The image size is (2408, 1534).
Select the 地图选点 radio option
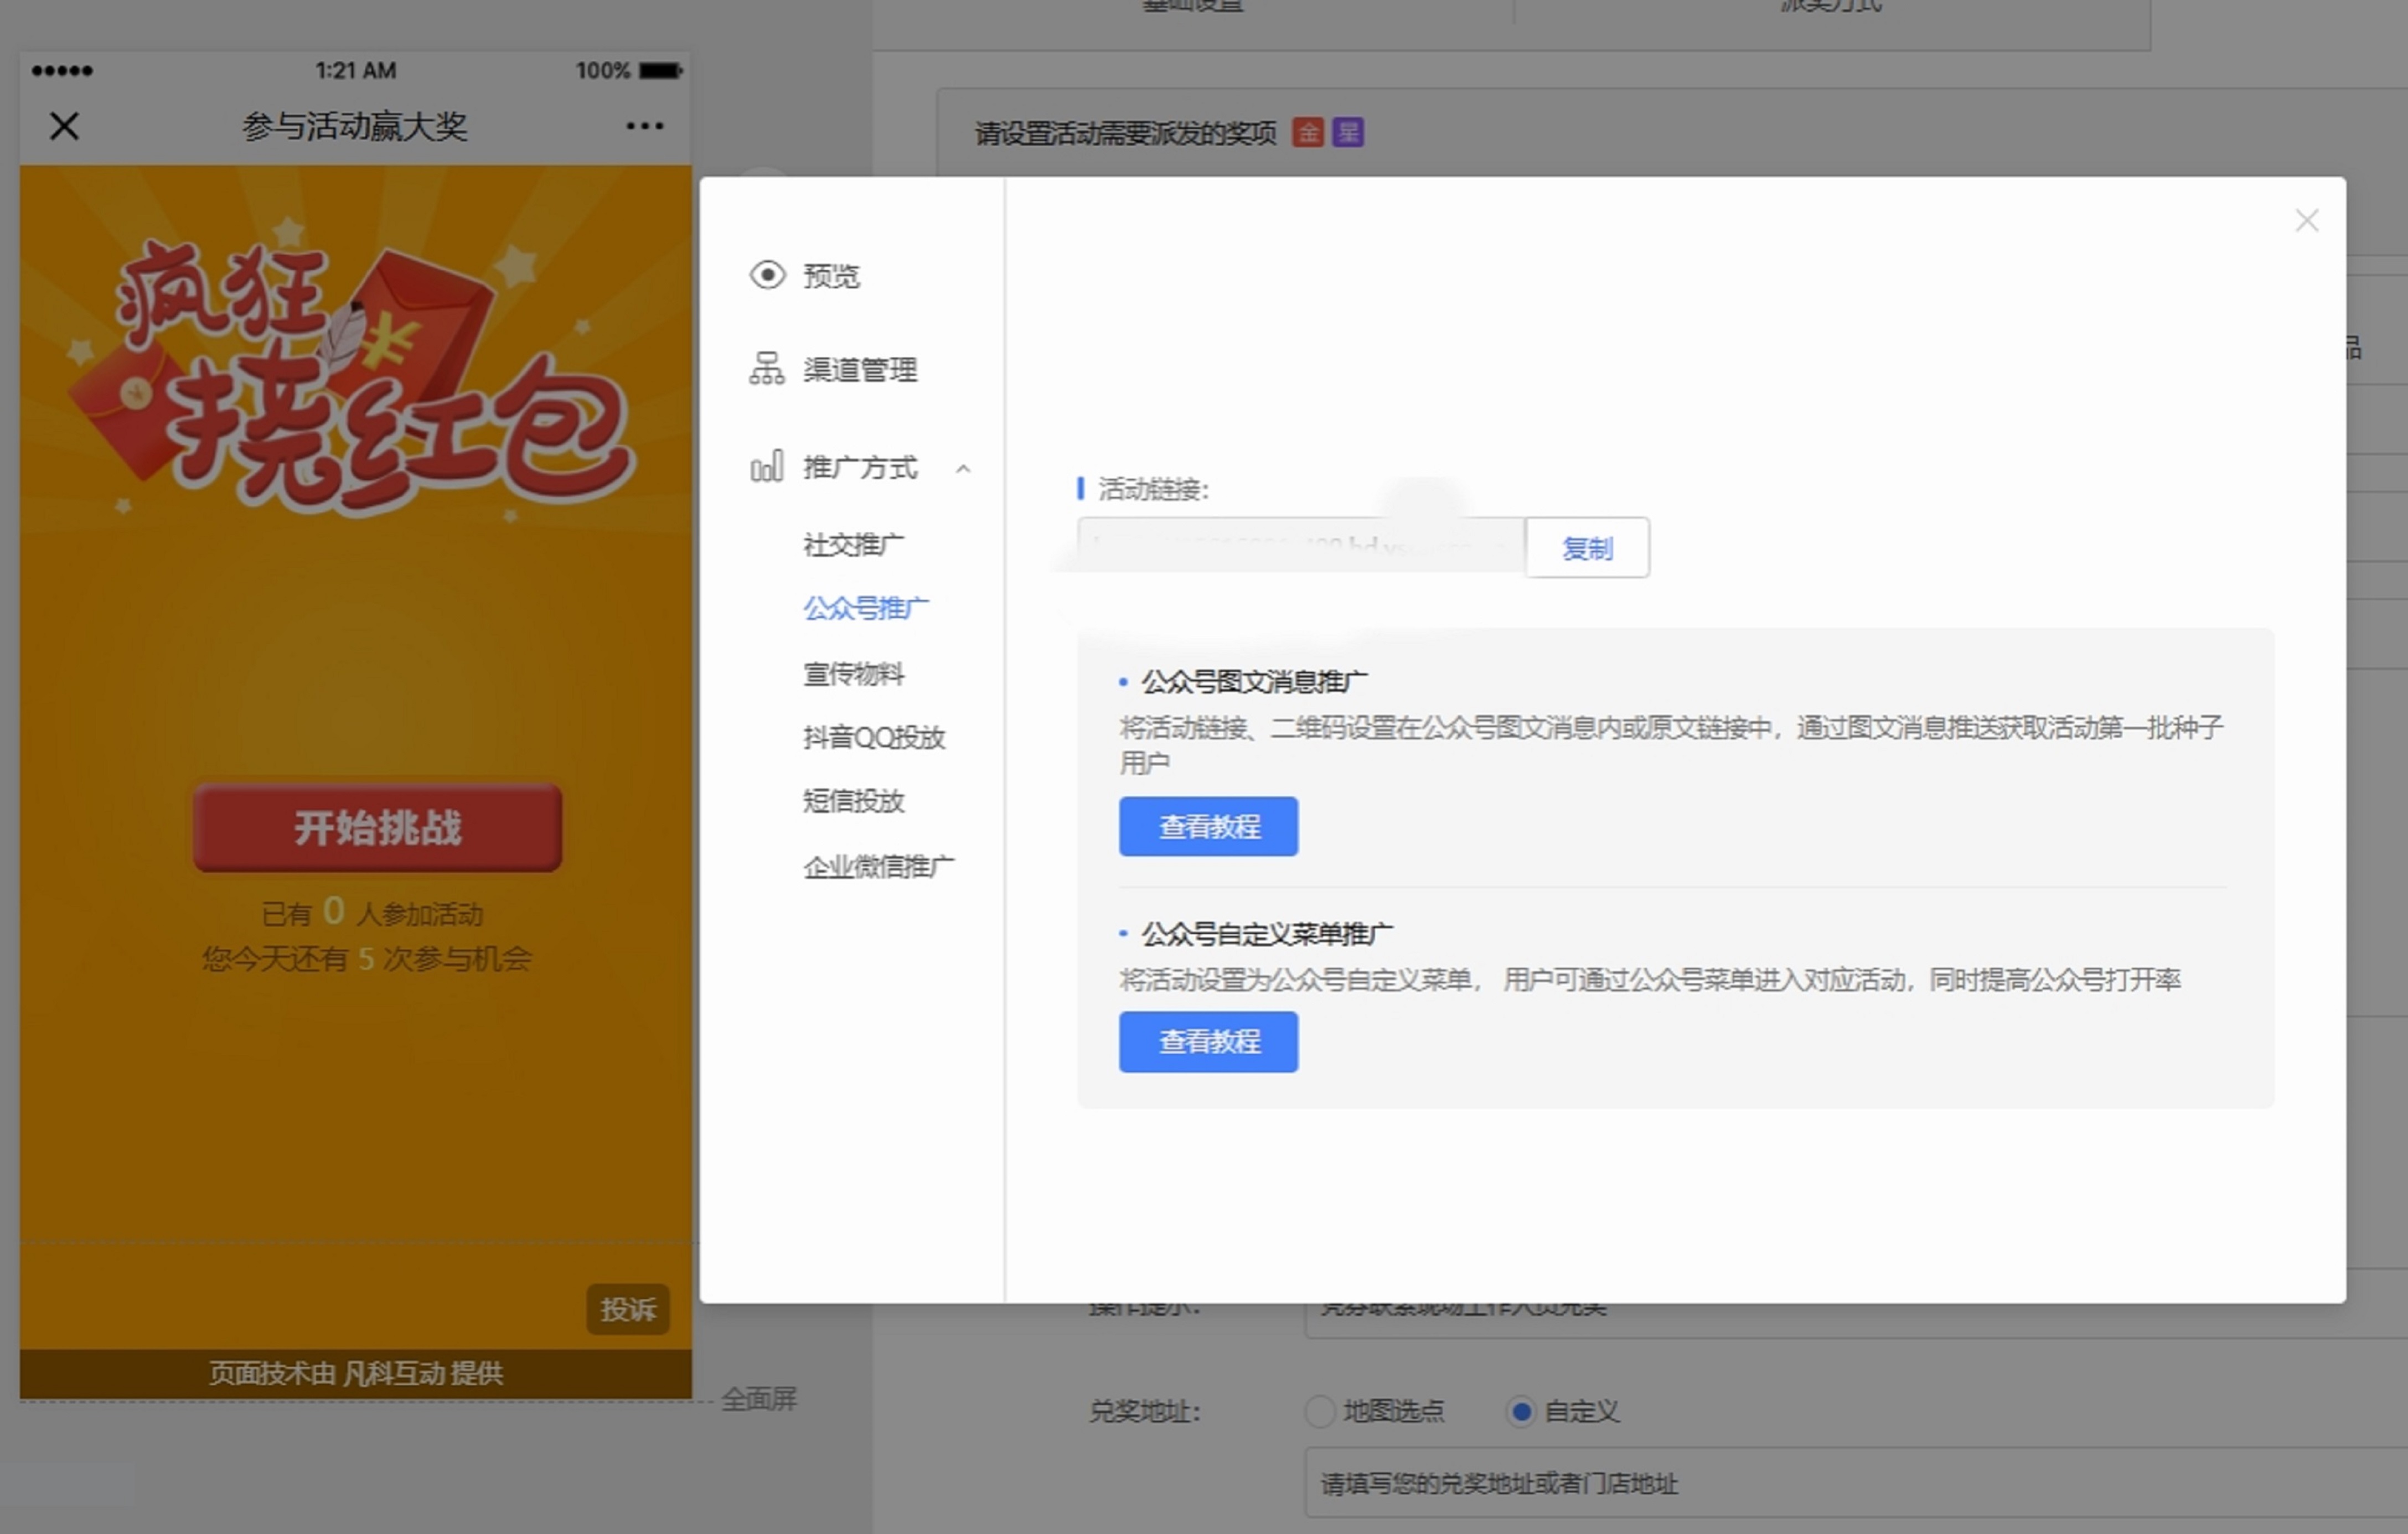[1320, 1411]
